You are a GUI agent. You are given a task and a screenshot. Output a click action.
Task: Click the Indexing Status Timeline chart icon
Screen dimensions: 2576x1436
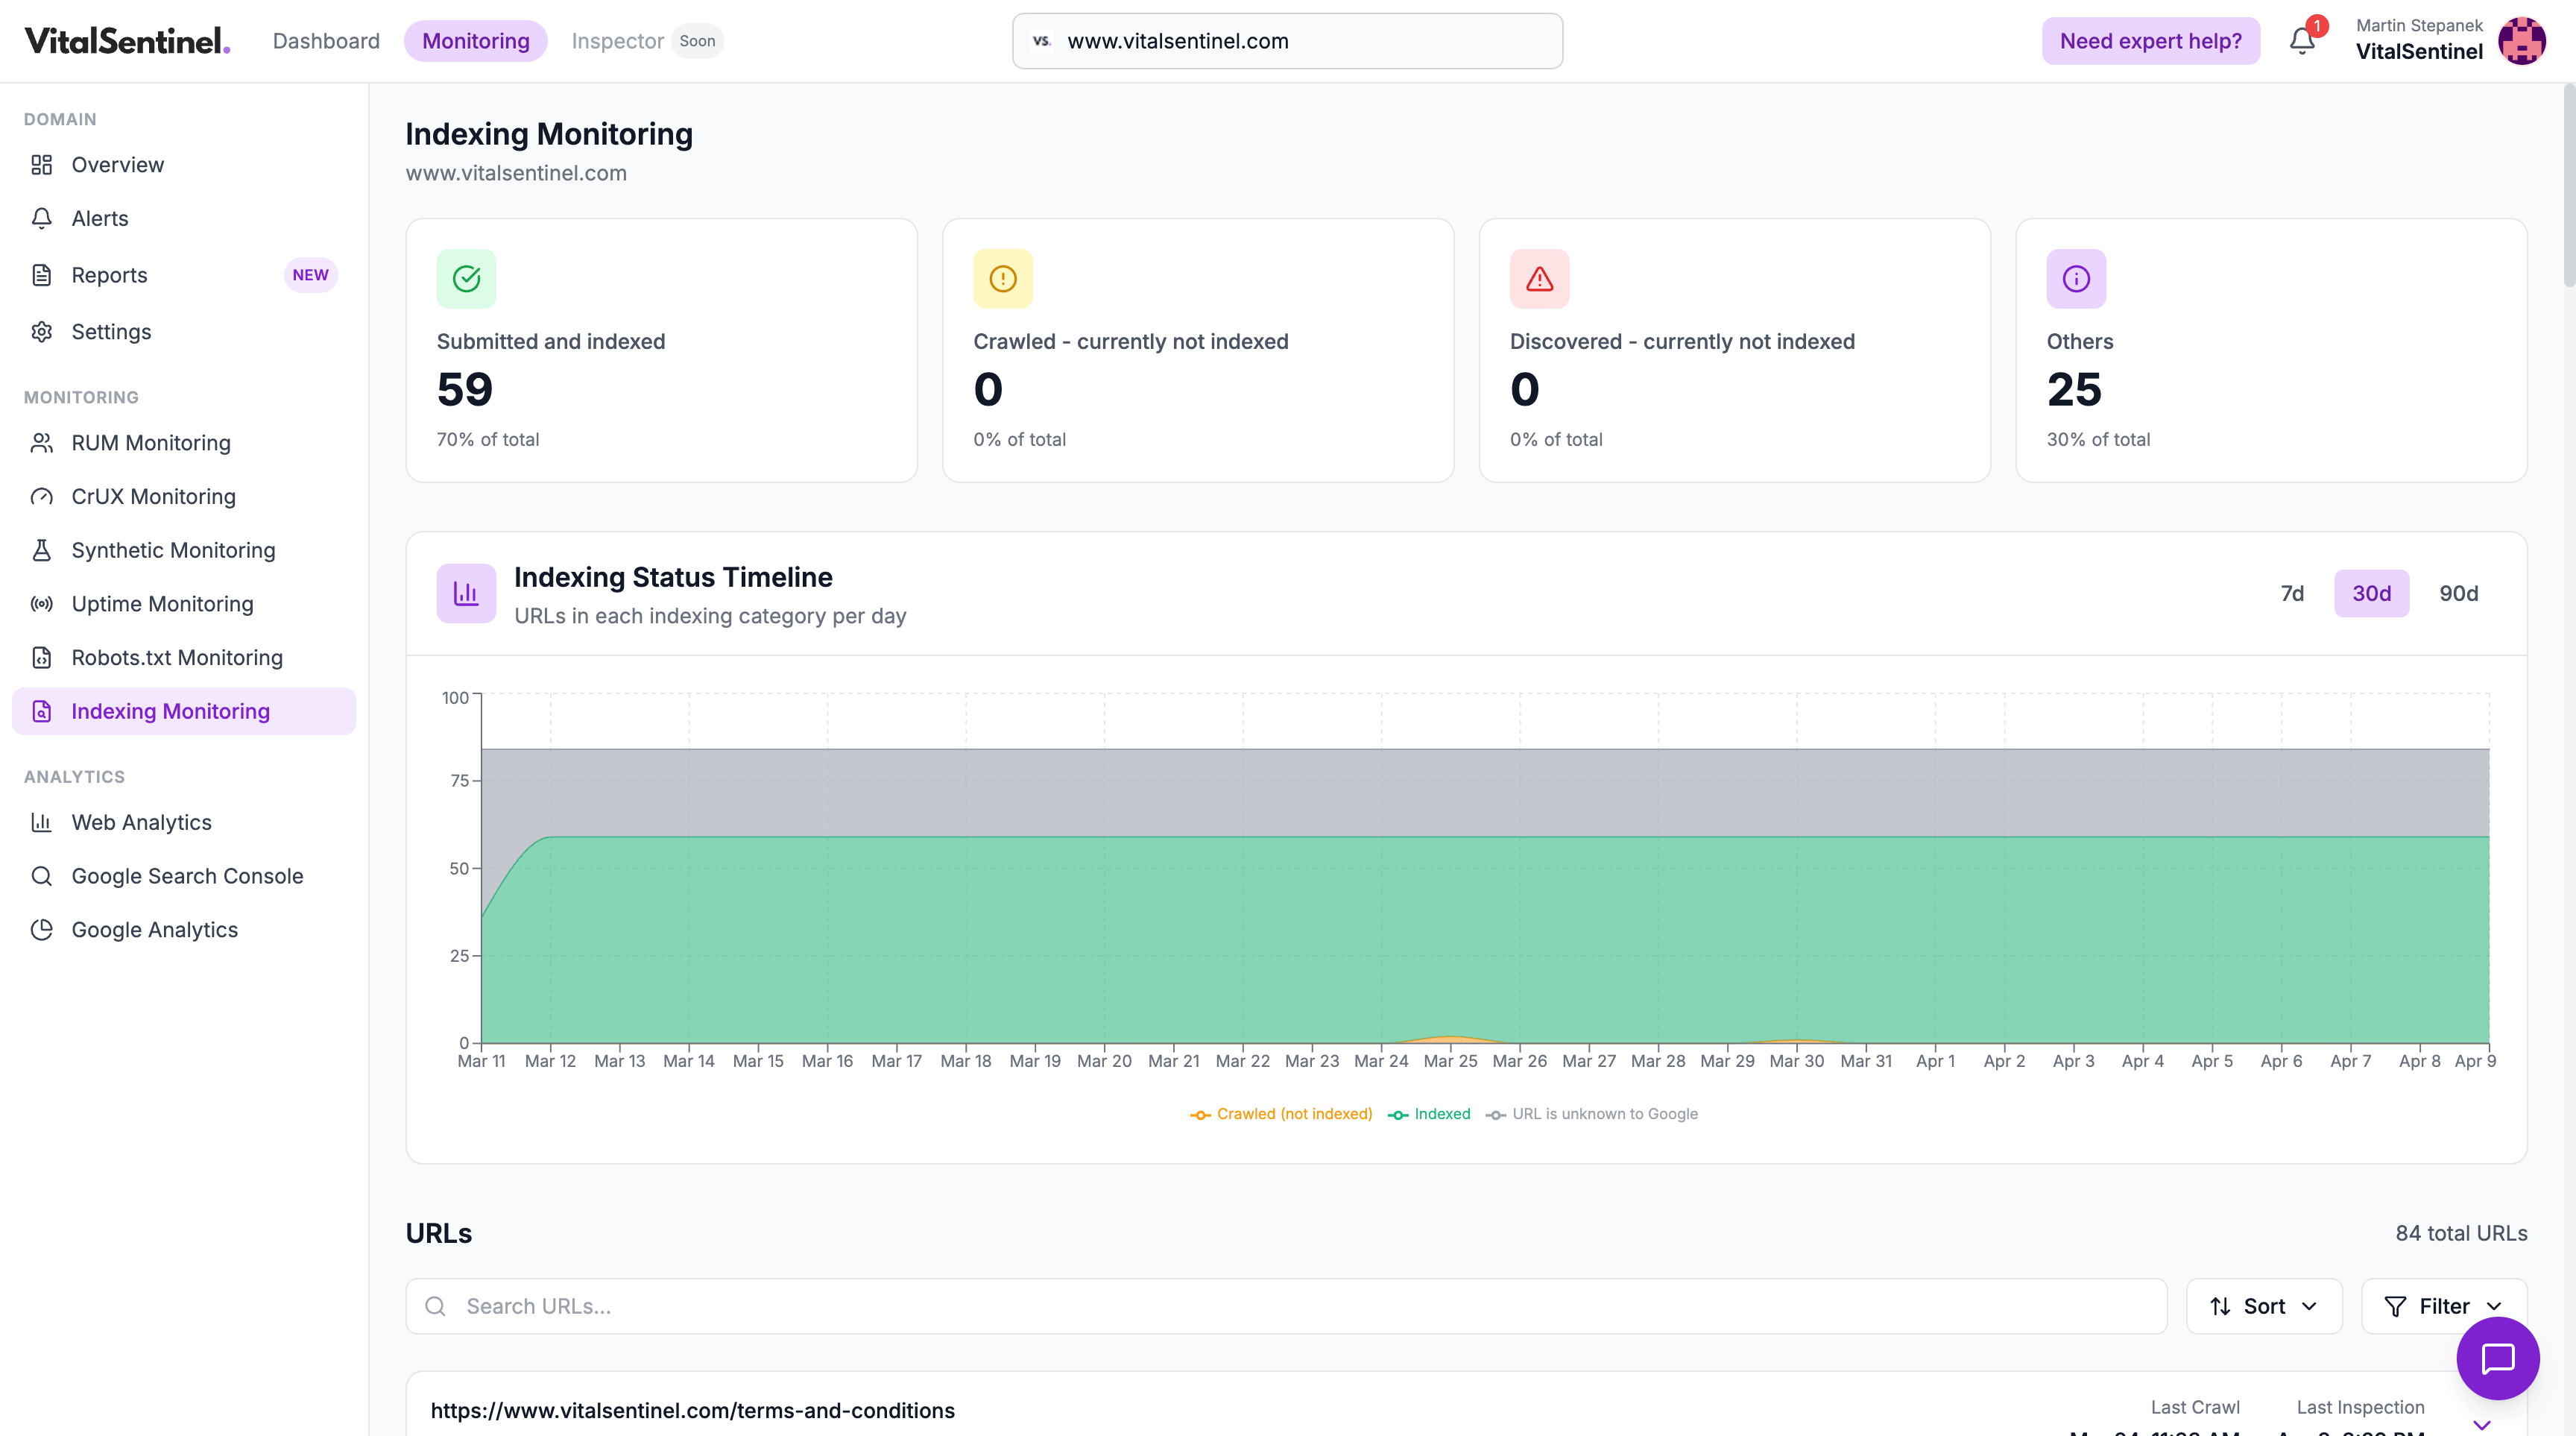465,592
